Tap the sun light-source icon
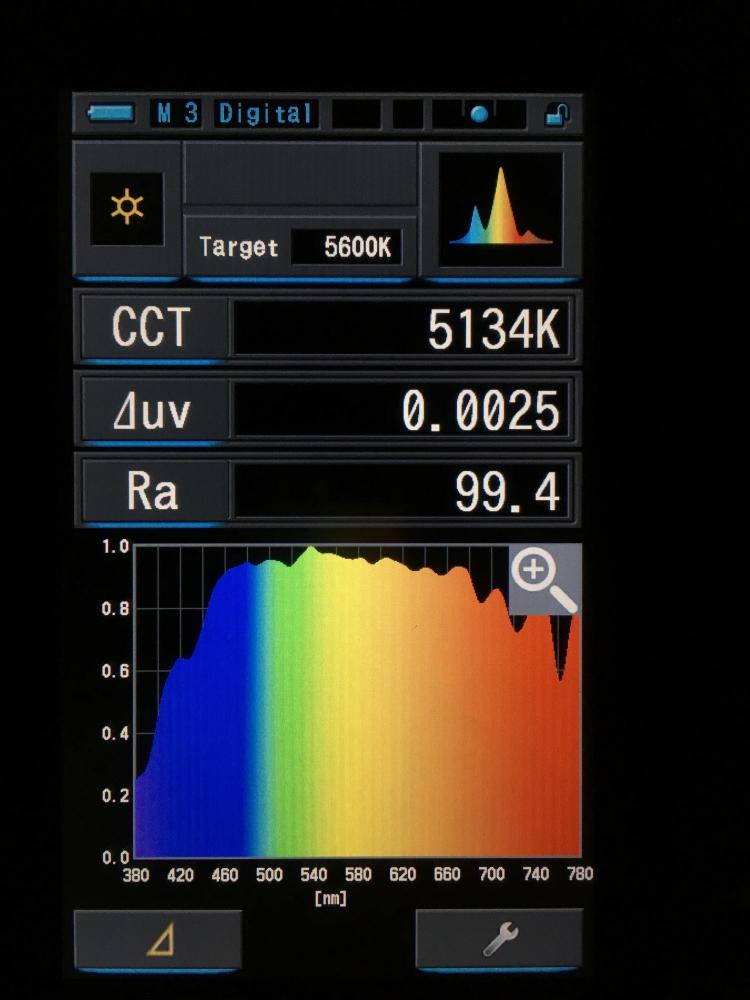Viewport: 750px width, 1000px height. (127, 208)
